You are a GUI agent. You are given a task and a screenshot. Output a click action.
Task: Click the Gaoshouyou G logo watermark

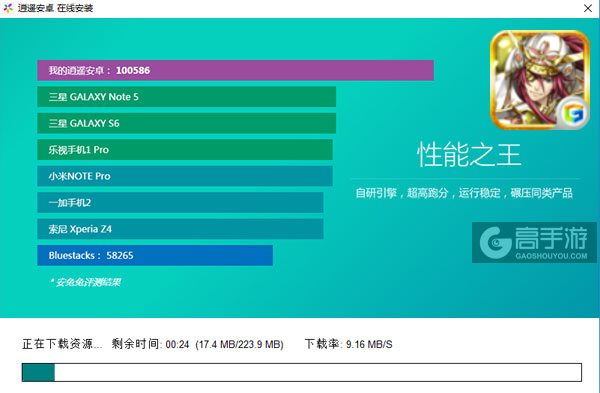click(x=496, y=242)
